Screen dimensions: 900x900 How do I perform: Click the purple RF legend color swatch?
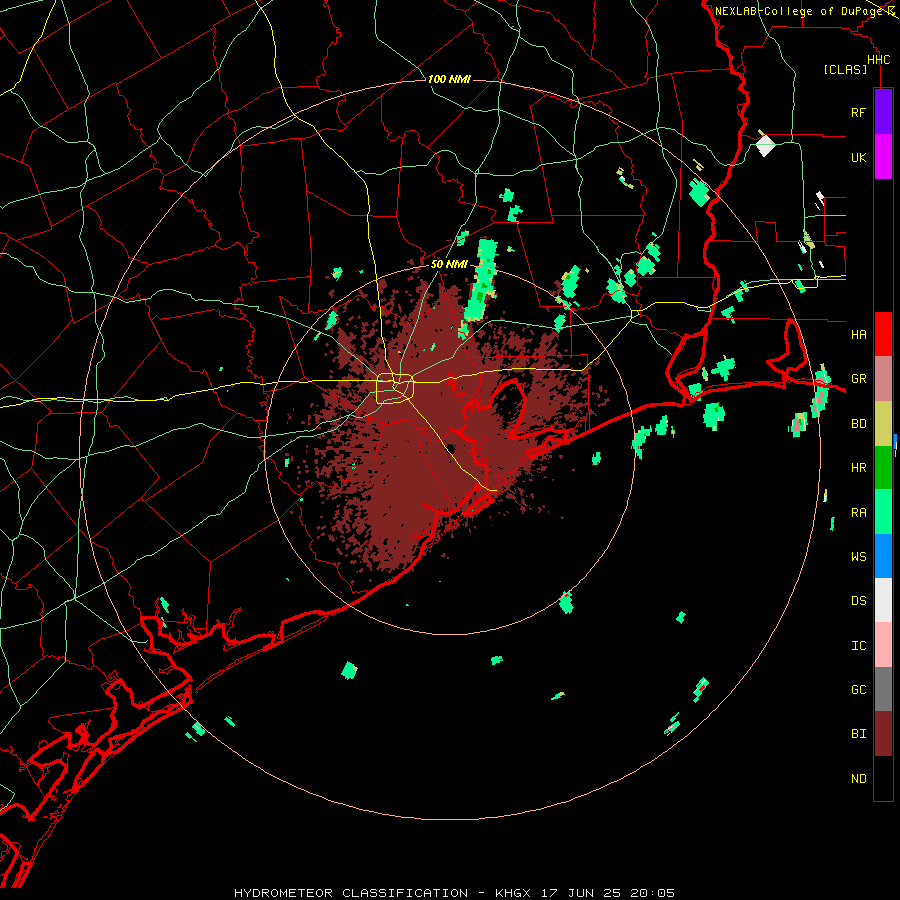tap(883, 111)
